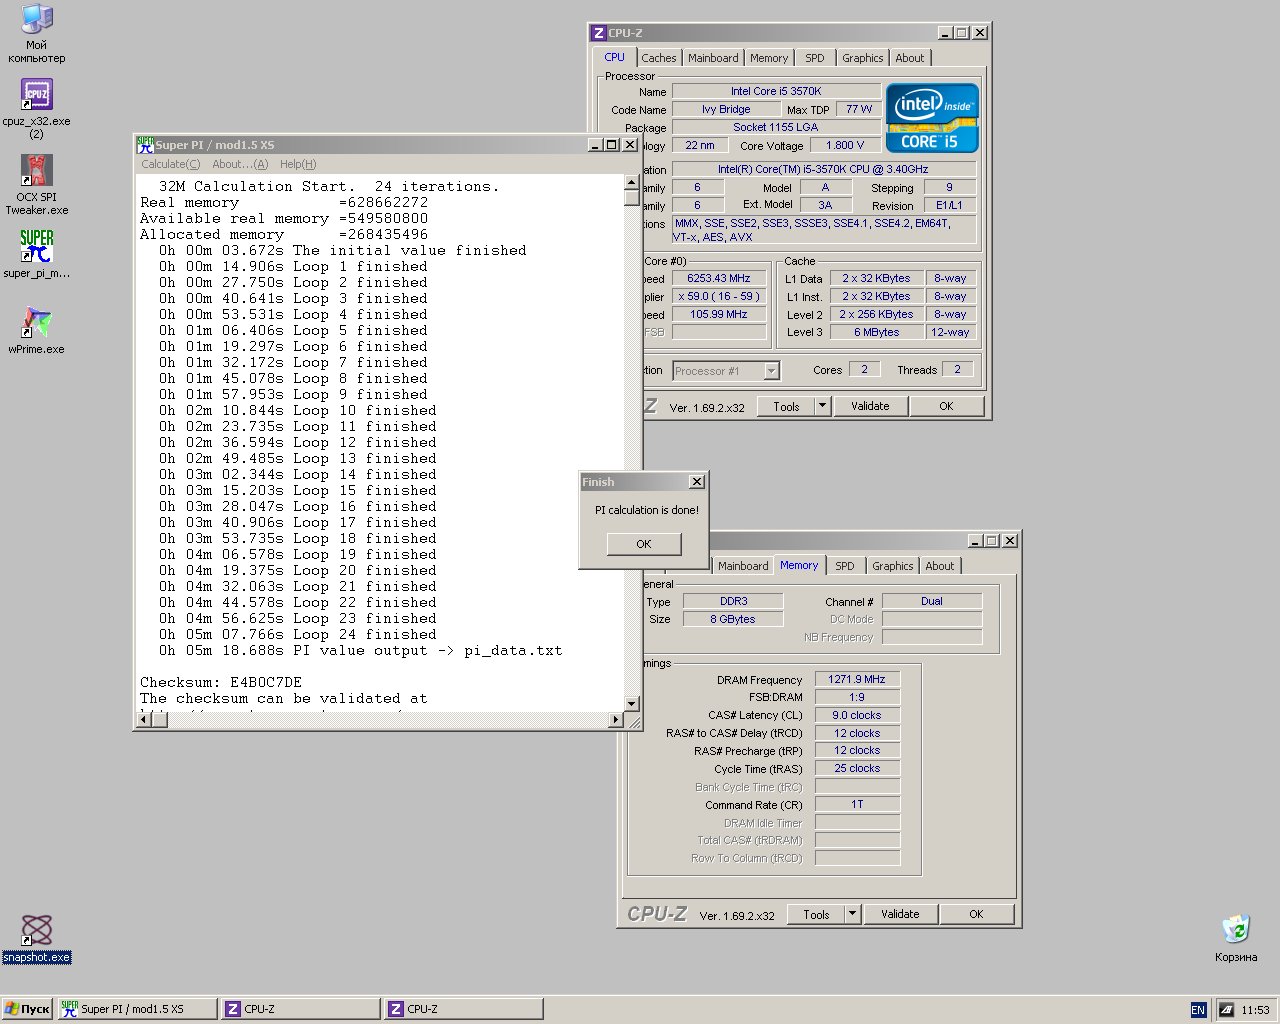Switch to Mainboard tab in lower CPU-Z

click(743, 566)
